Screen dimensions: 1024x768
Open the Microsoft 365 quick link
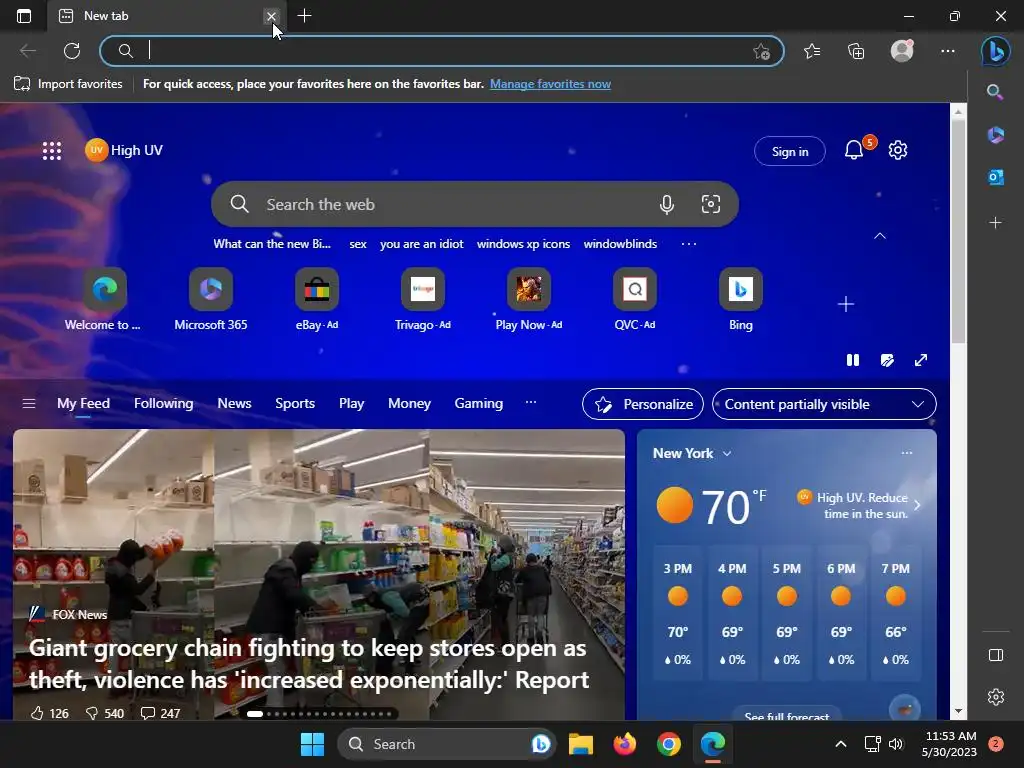(211, 300)
